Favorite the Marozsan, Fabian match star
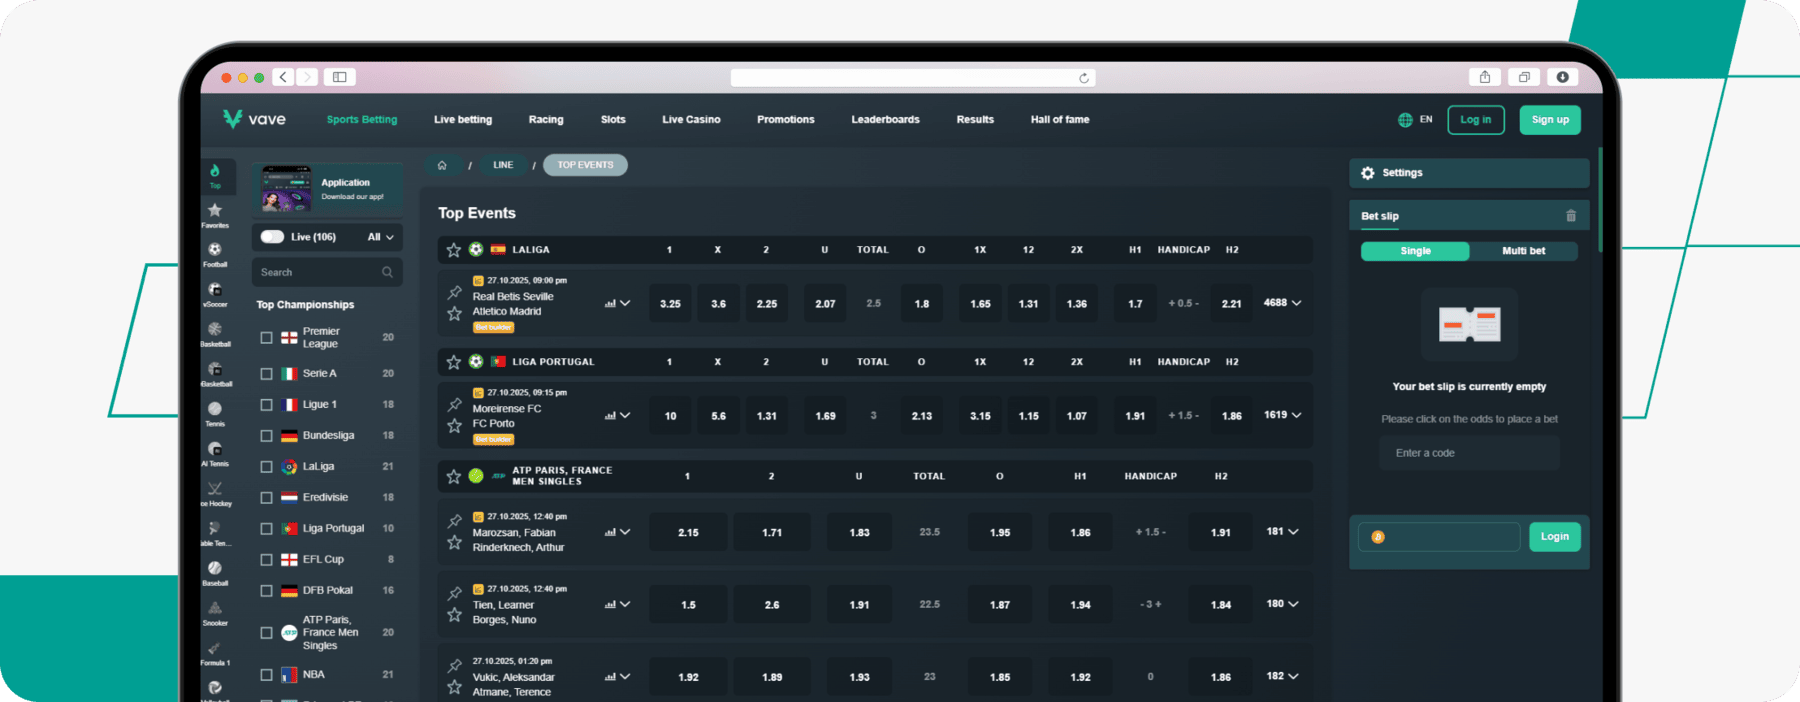The height and width of the screenshot is (702, 1800). [454, 543]
